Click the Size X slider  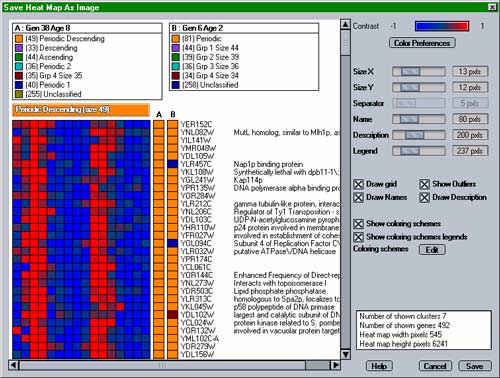pos(419,71)
